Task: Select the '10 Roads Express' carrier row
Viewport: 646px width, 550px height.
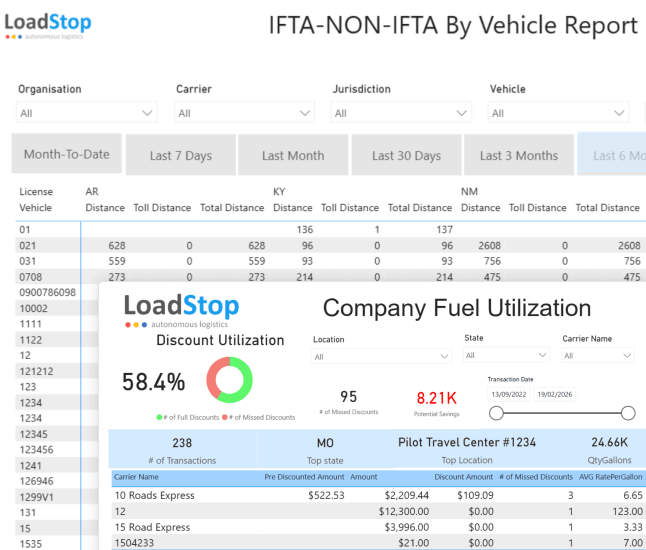Action: point(379,495)
